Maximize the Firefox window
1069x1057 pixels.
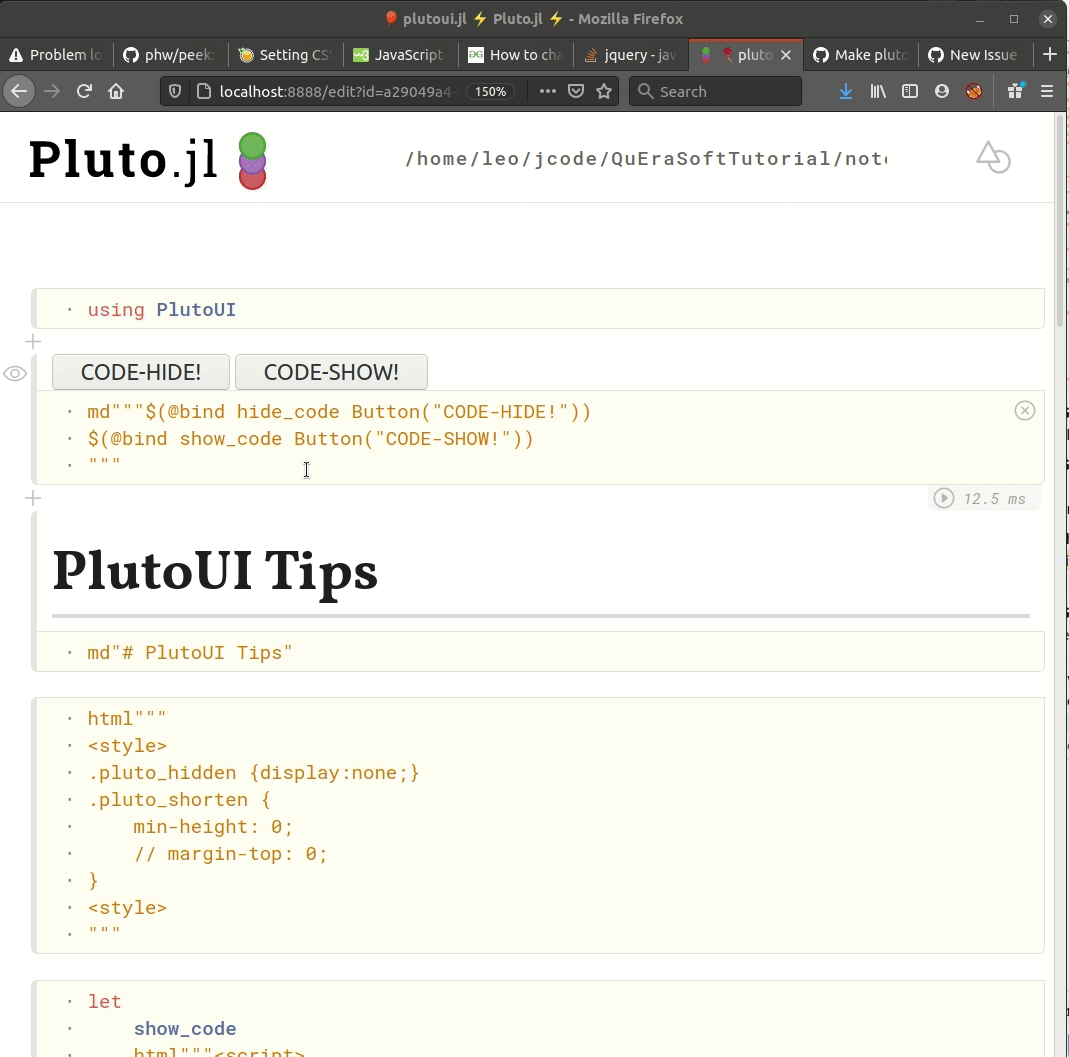coord(1014,19)
